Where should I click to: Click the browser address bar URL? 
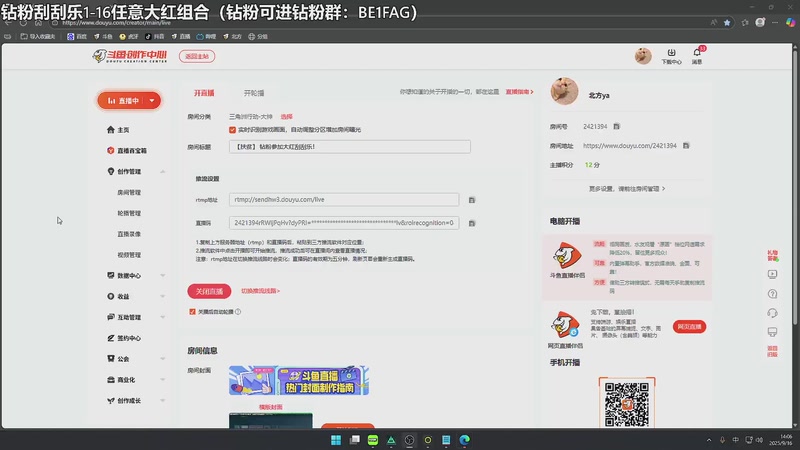[116, 22]
